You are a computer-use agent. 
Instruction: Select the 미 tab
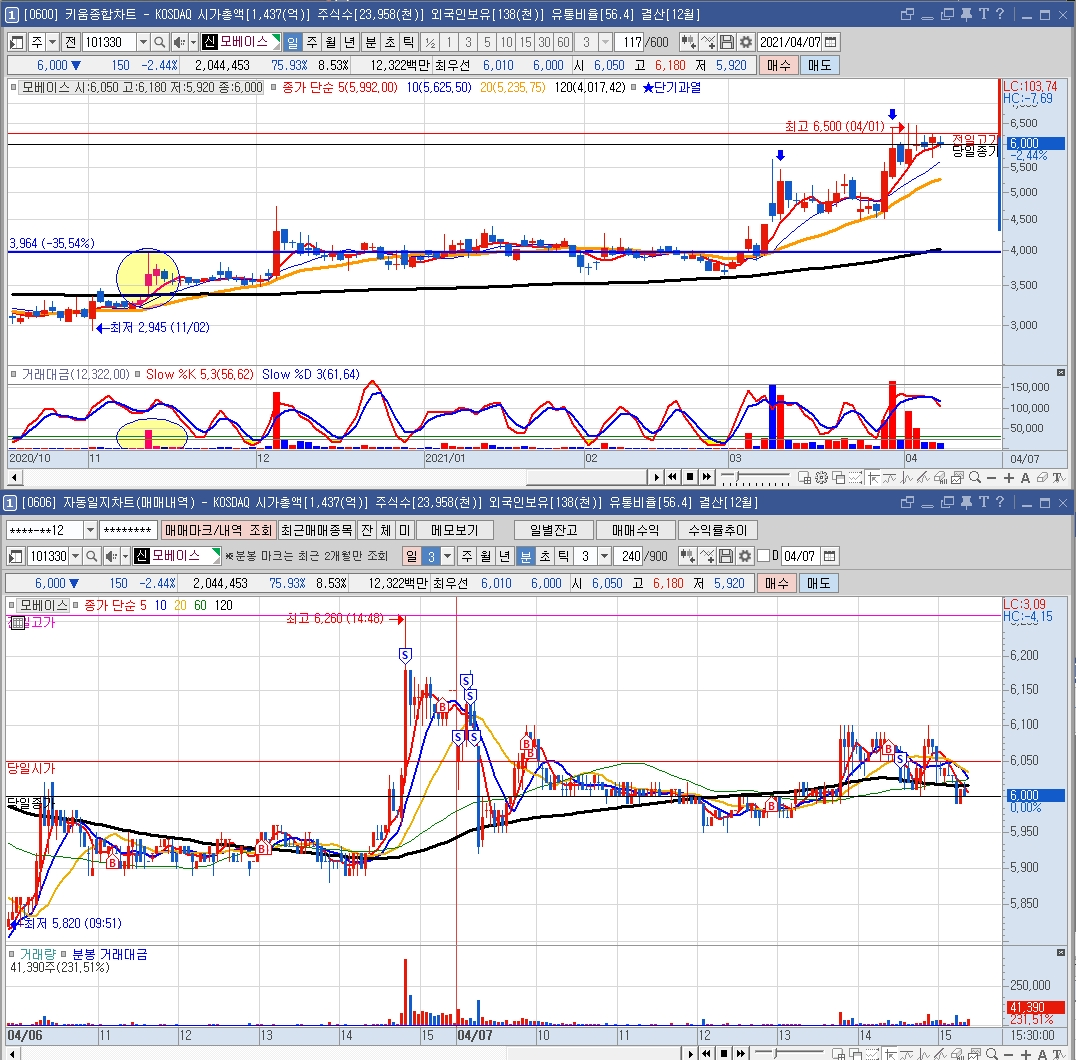point(404,530)
